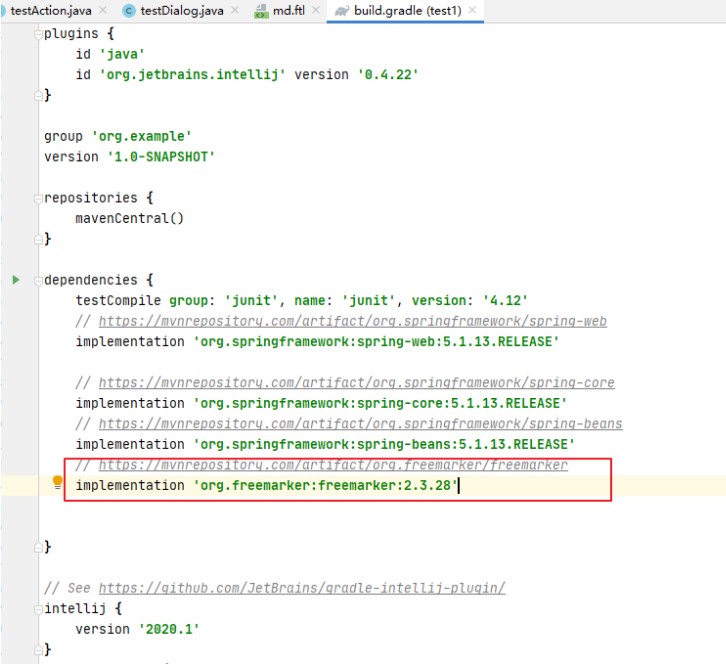The width and height of the screenshot is (726, 666).
Task: Click fold end marker of intellij block
Action: [38, 650]
